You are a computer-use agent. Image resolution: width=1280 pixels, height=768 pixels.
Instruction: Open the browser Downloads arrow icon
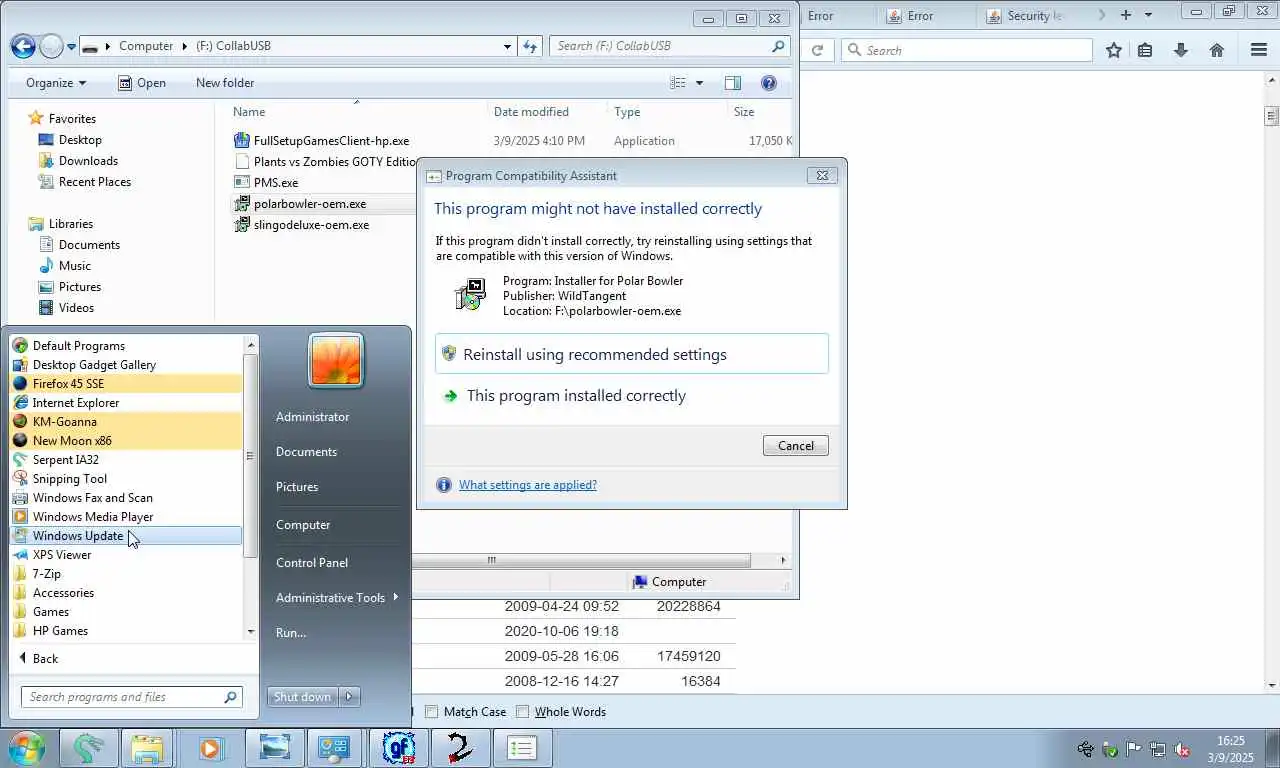tap(1181, 50)
